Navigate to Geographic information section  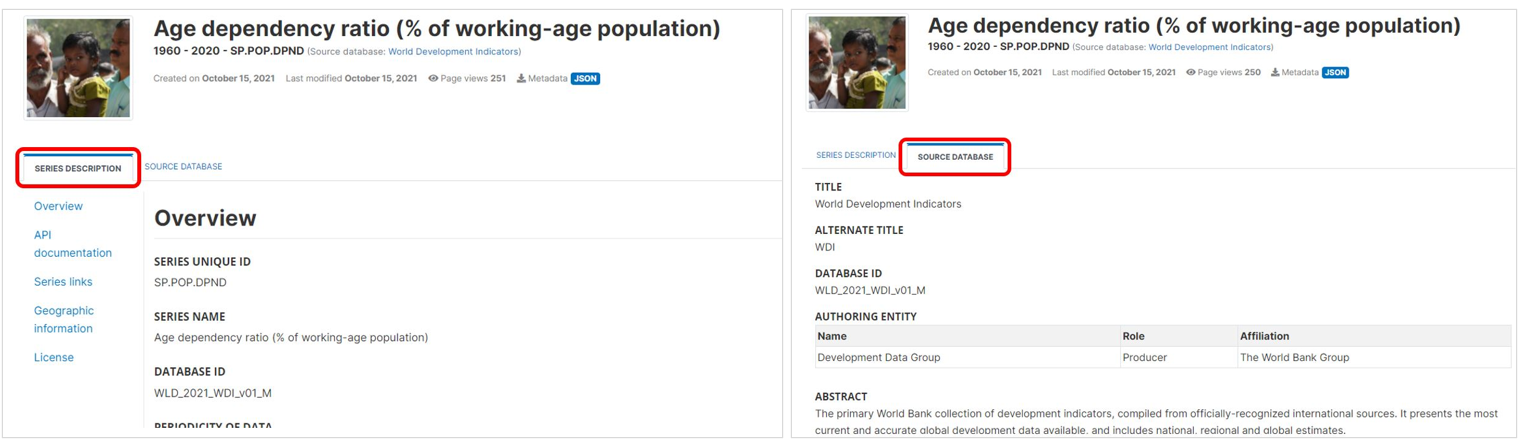coord(63,319)
